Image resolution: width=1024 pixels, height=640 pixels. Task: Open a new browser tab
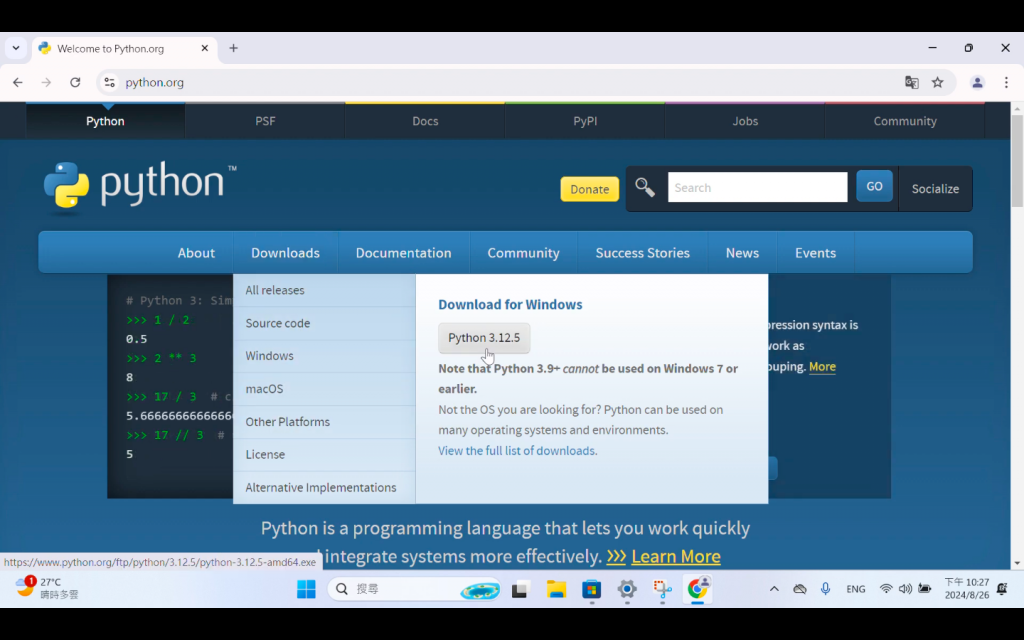pyautogui.click(x=233, y=48)
